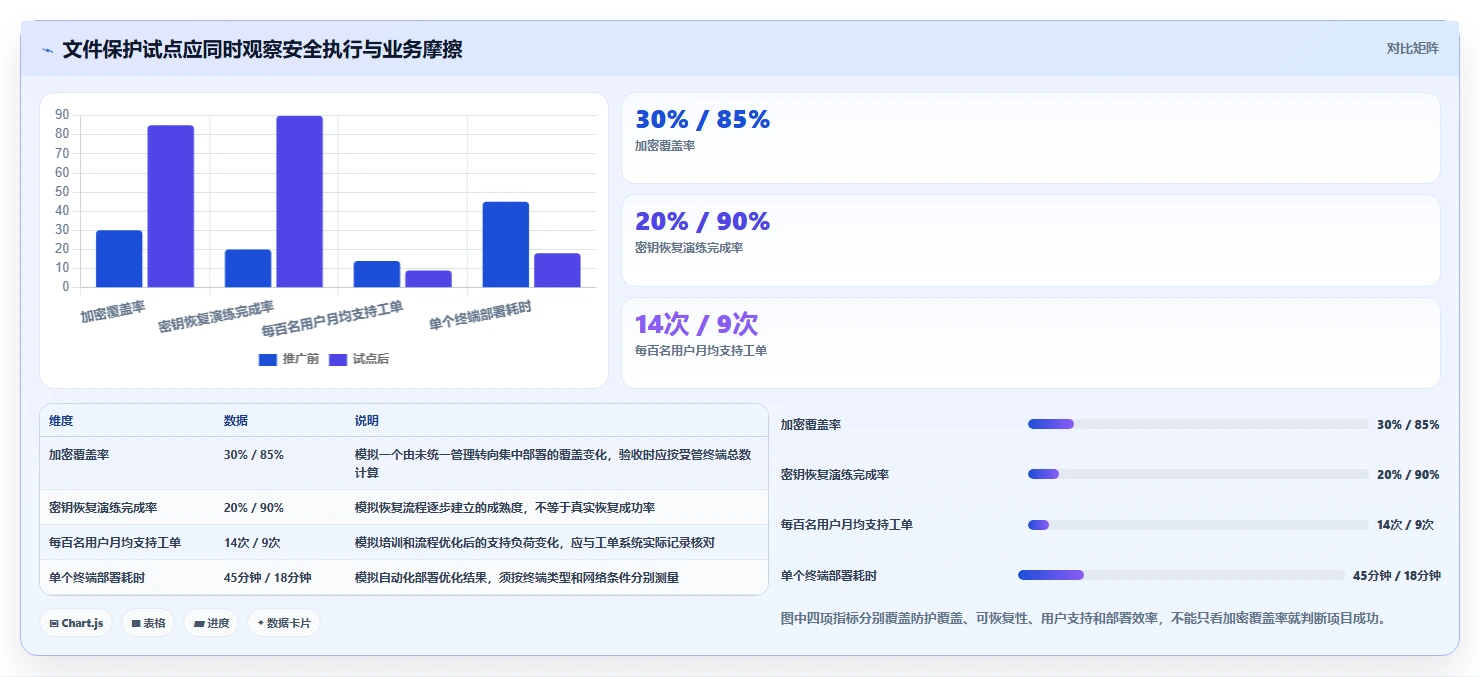This screenshot has width=1480, height=677.
Task: Click the 14次 / 9次 value beside progress bar
Action: pyautogui.click(x=1405, y=525)
